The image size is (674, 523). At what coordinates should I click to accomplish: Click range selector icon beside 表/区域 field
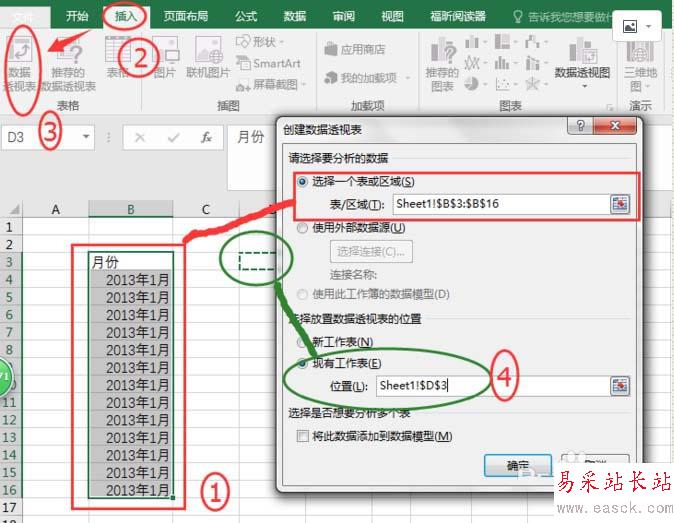pyautogui.click(x=619, y=204)
